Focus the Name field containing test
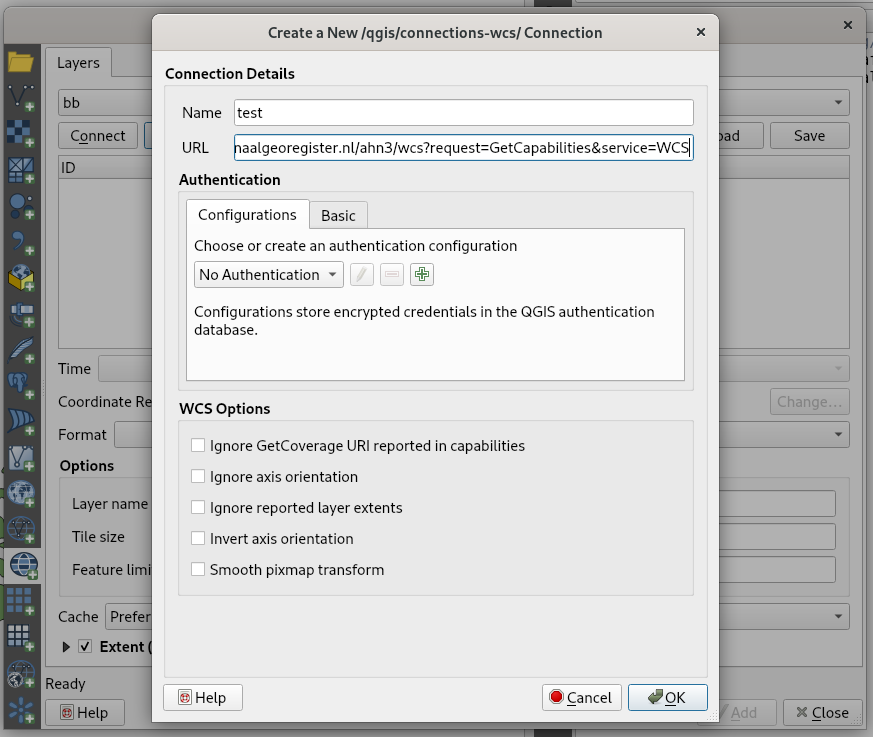 [x=463, y=113]
